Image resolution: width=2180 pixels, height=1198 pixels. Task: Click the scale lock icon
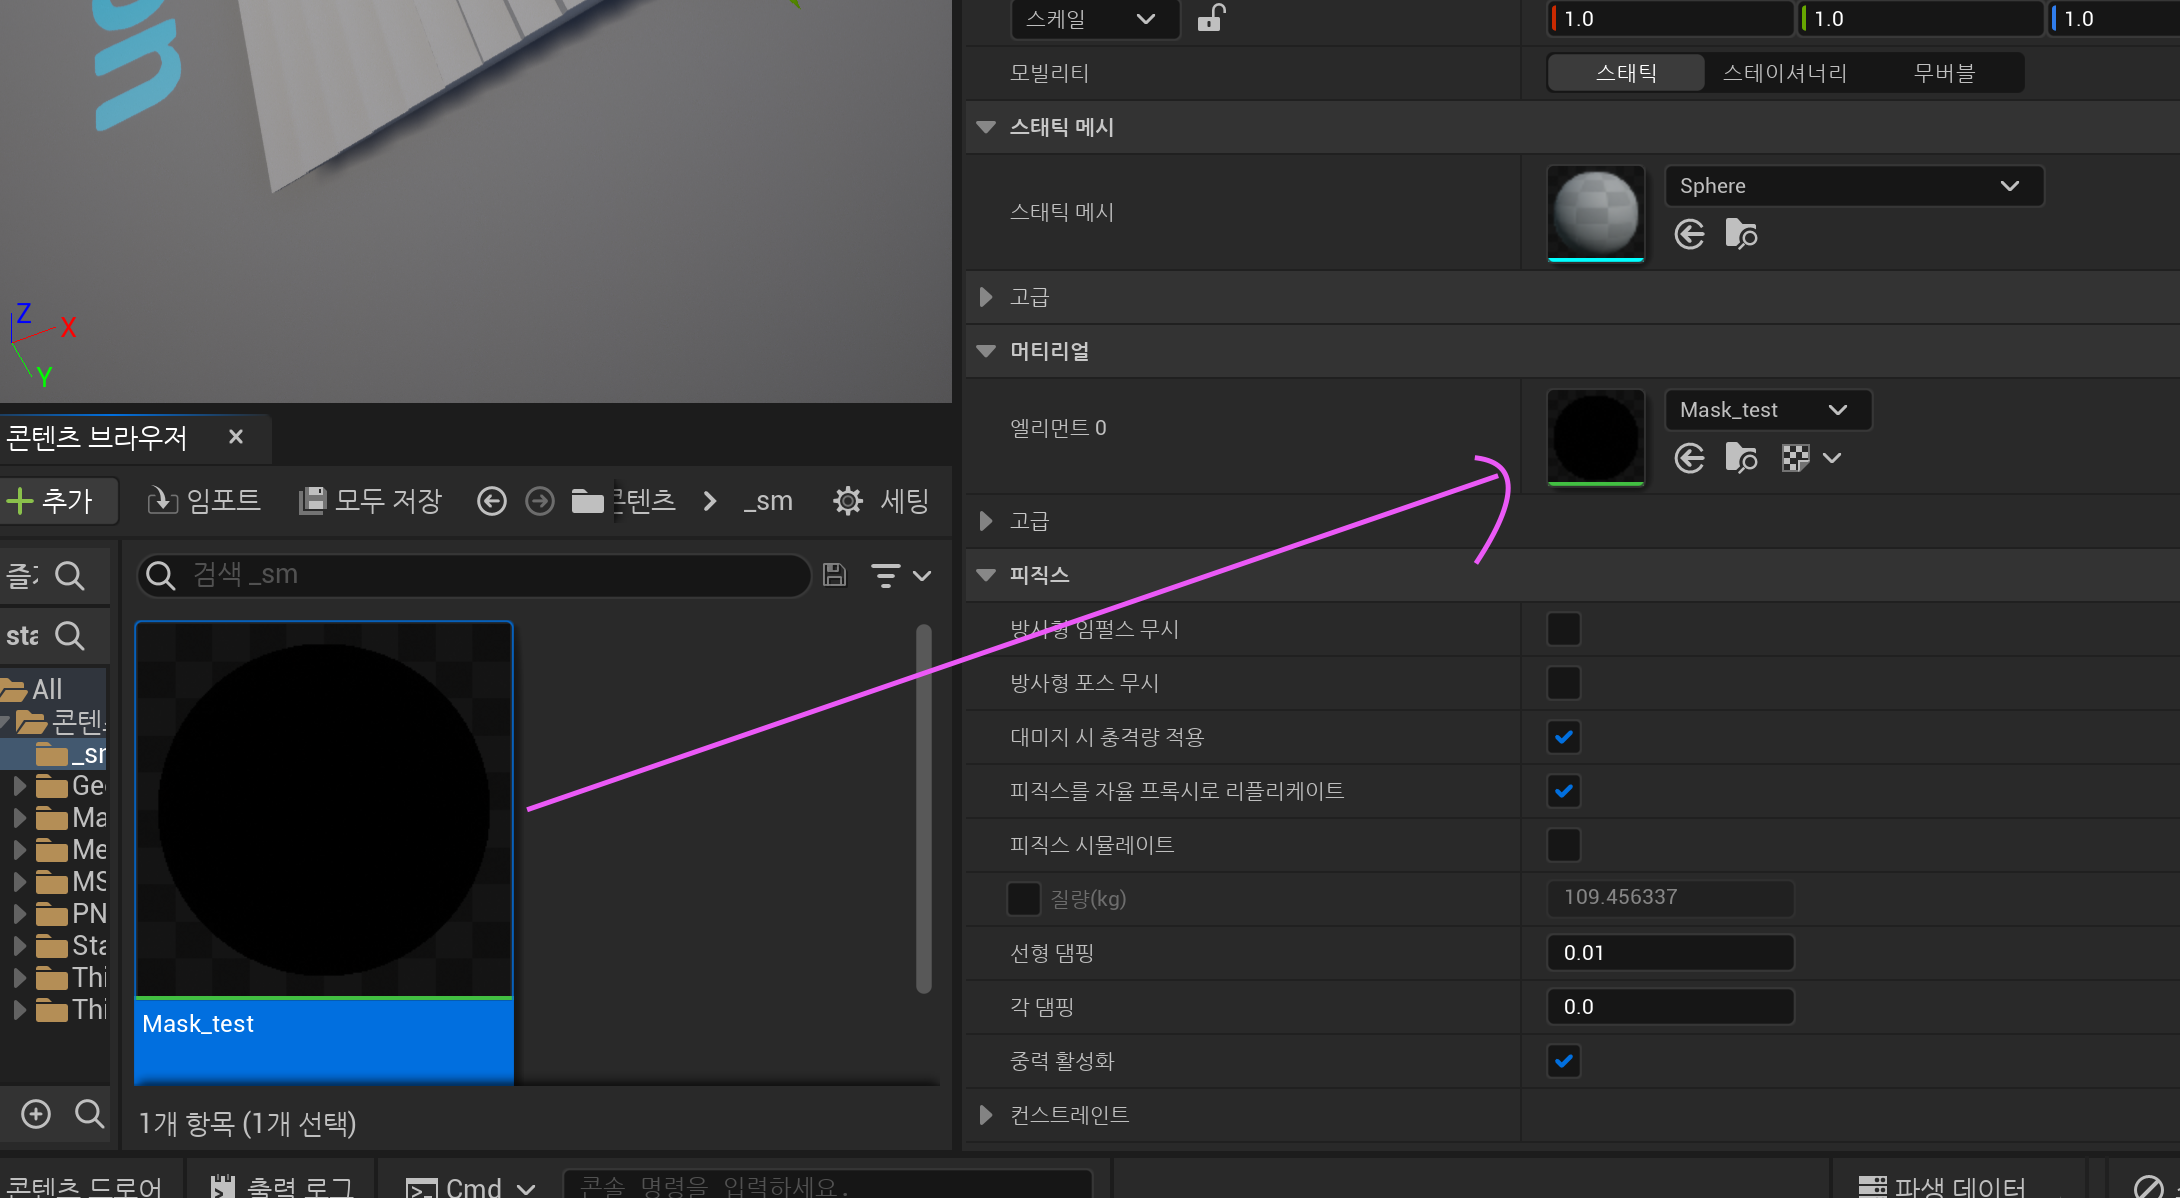click(x=1210, y=18)
